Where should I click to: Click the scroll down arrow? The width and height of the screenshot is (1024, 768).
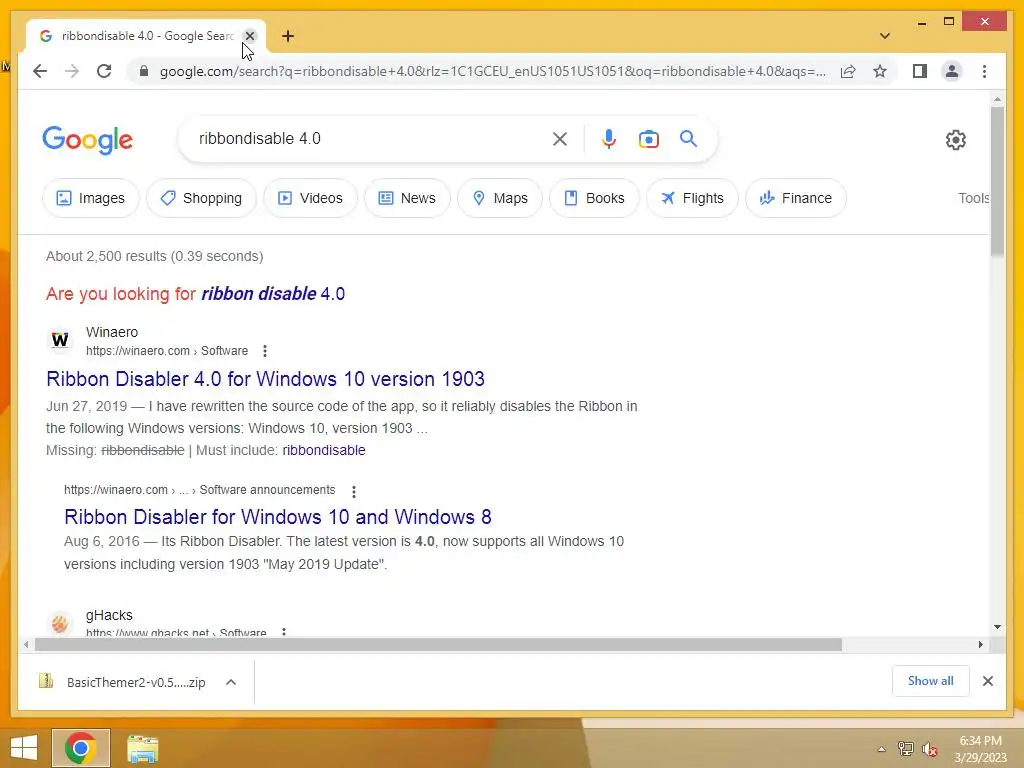[997, 627]
